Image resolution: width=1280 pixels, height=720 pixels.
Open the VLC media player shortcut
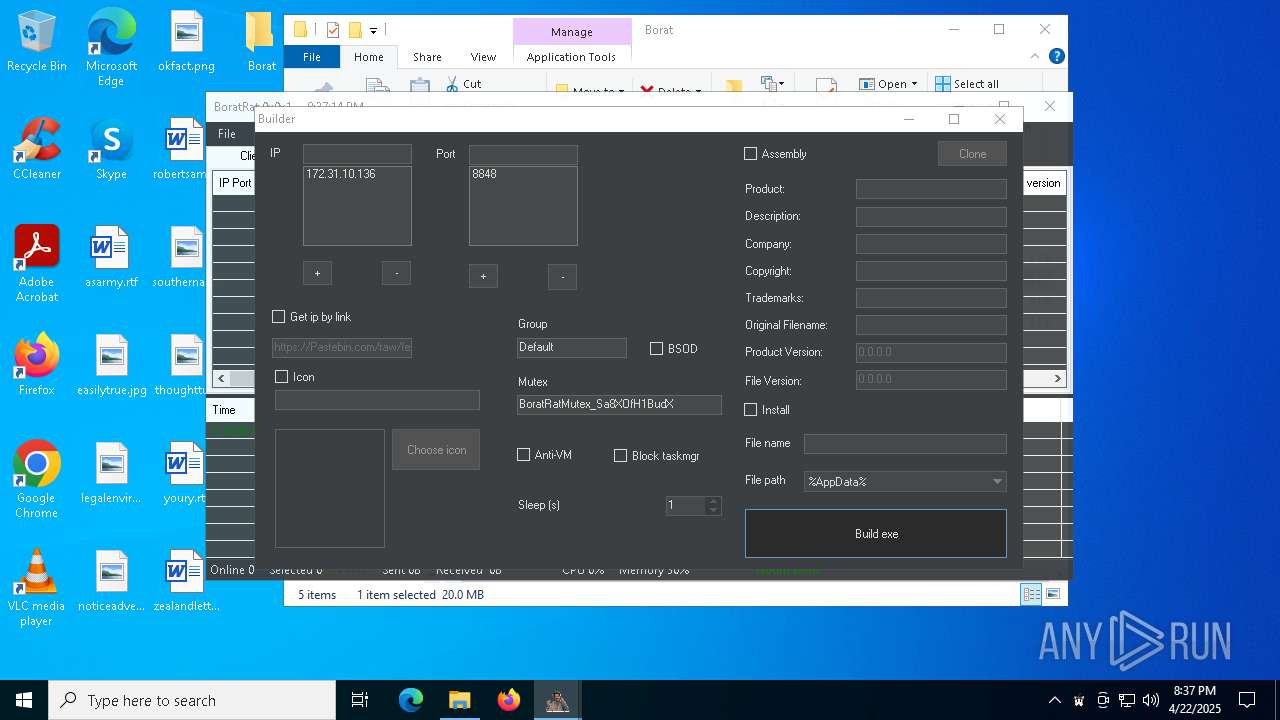pyautogui.click(x=37, y=588)
